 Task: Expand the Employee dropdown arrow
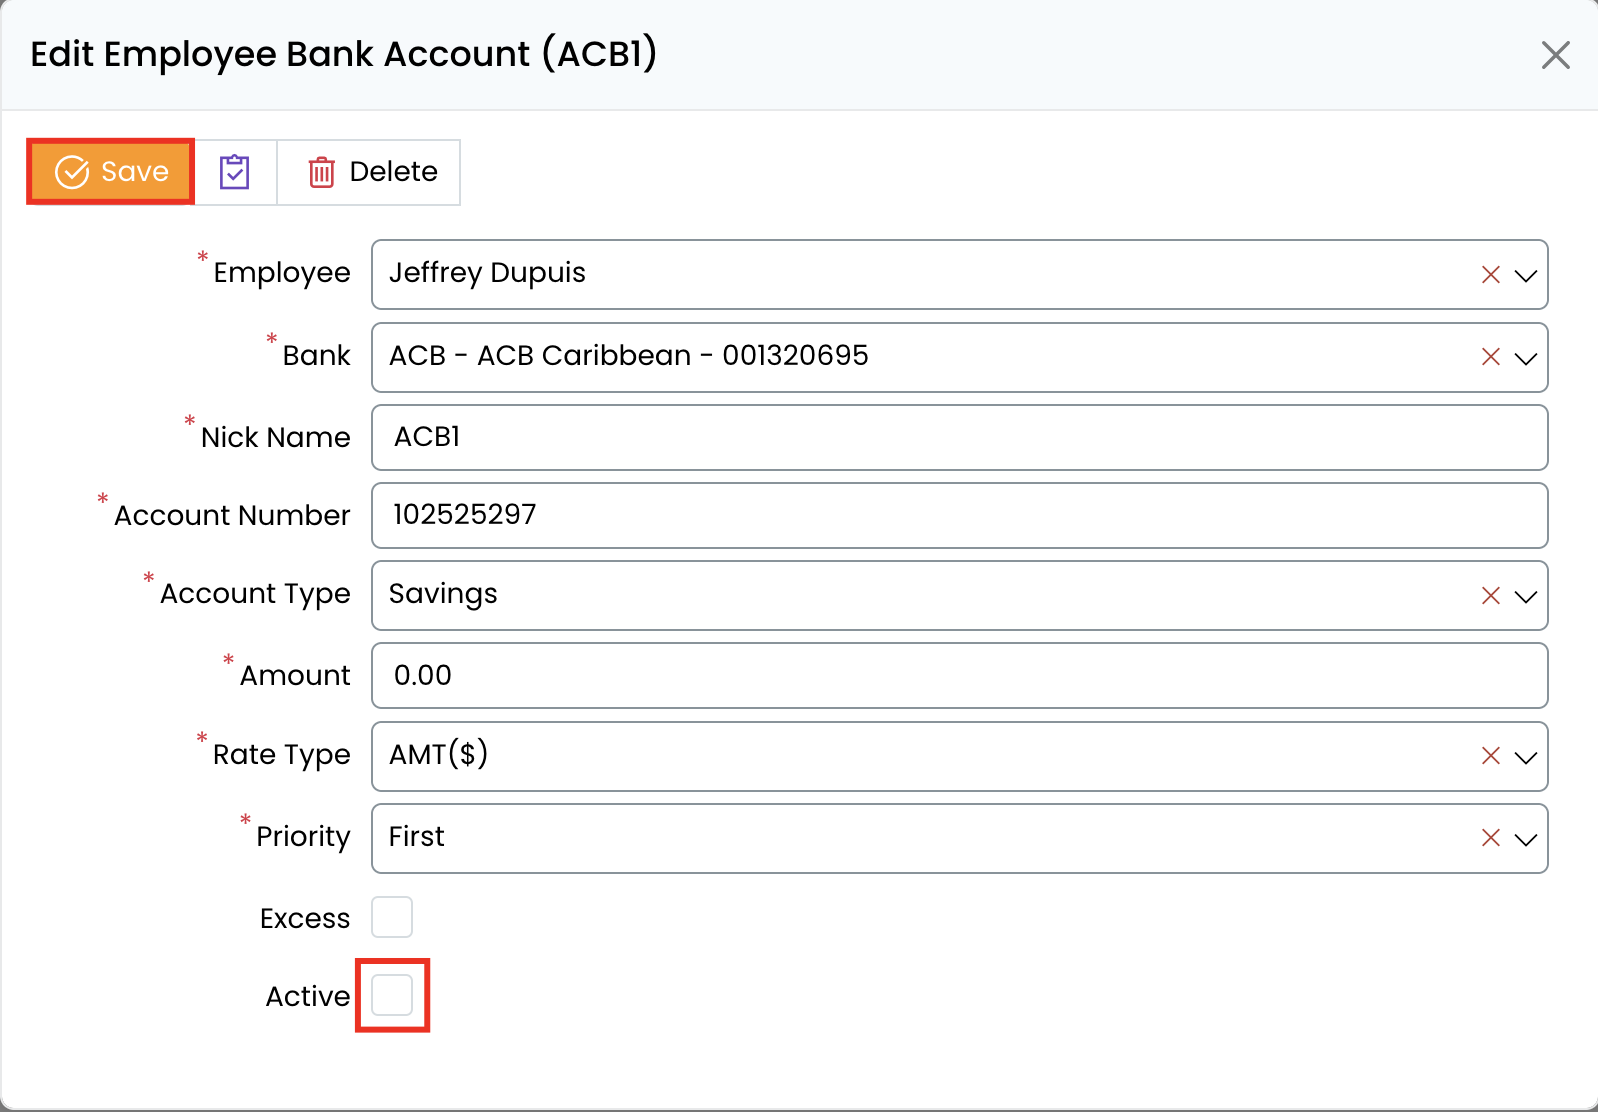[1525, 275]
